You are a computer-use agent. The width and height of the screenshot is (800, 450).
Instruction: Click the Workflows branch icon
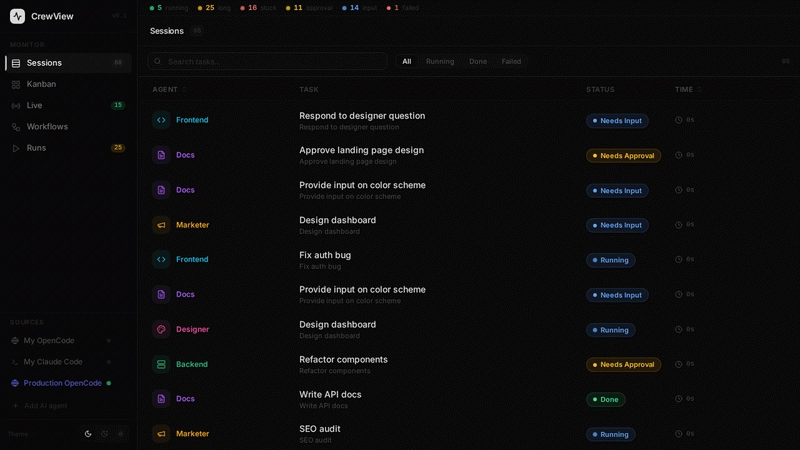tap(16, 127)
